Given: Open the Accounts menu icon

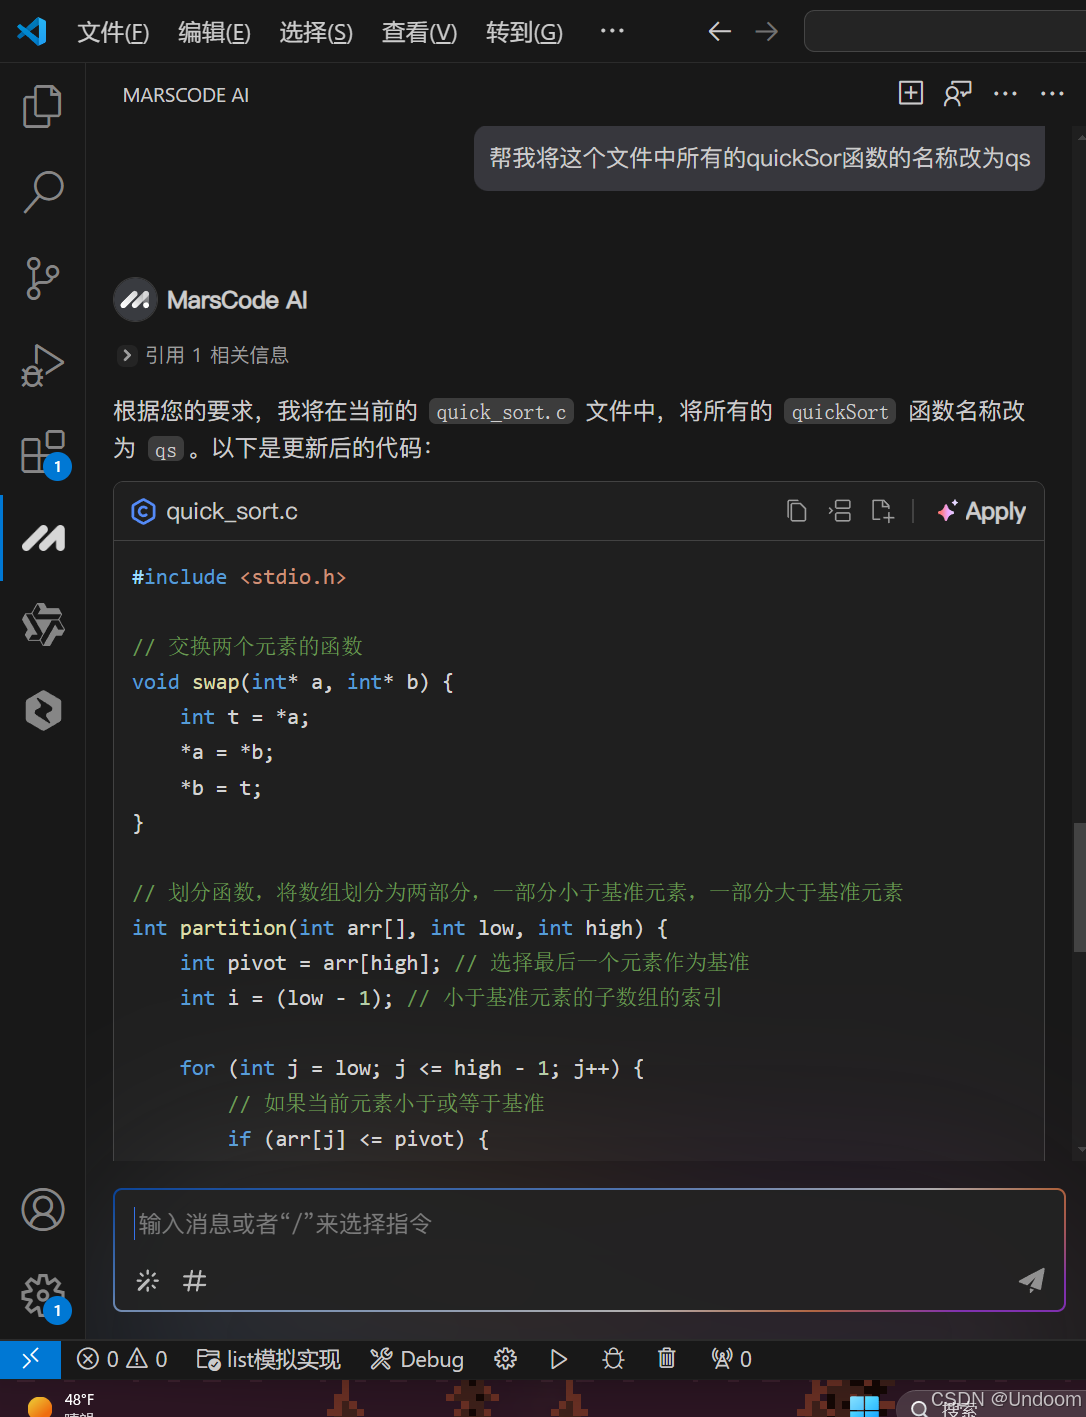Looking at the screenshot, I should pyautogui.click(x=43, y=1209).
